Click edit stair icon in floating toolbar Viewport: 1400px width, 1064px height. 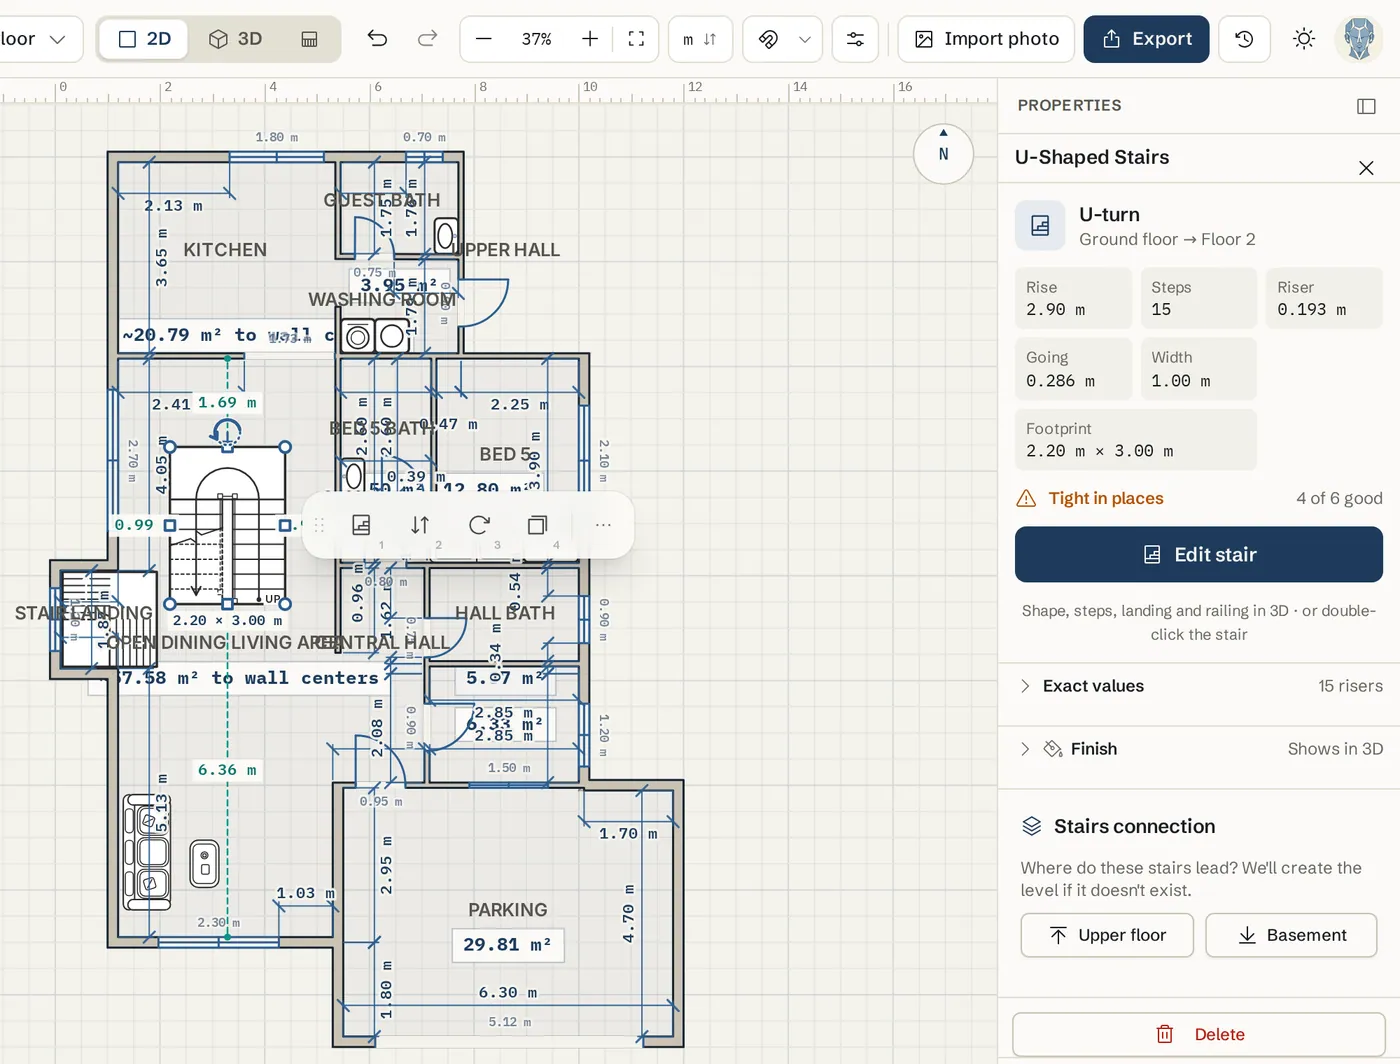362,525
